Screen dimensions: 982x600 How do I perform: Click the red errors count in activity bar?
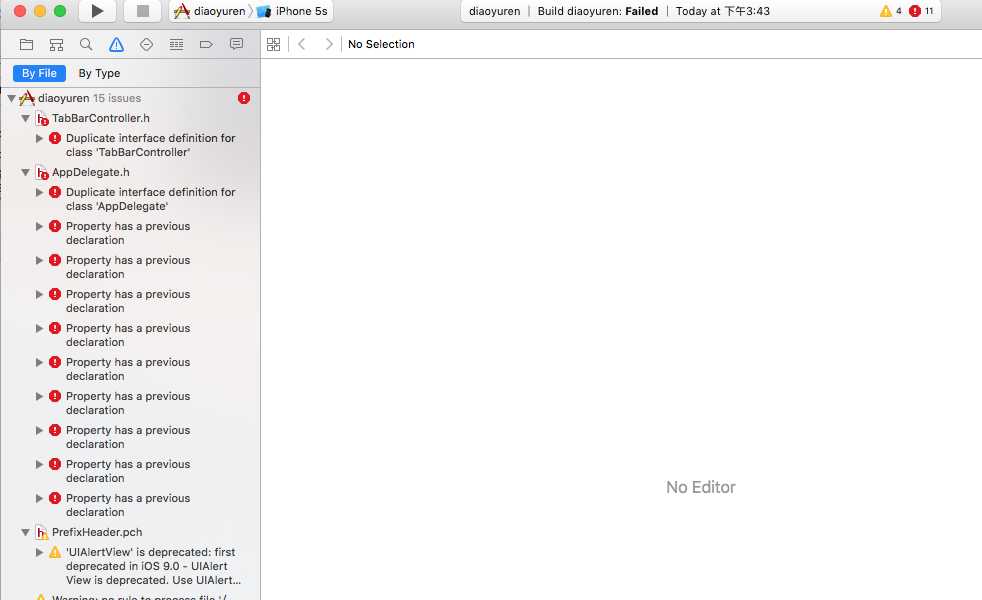click(921, 11)
